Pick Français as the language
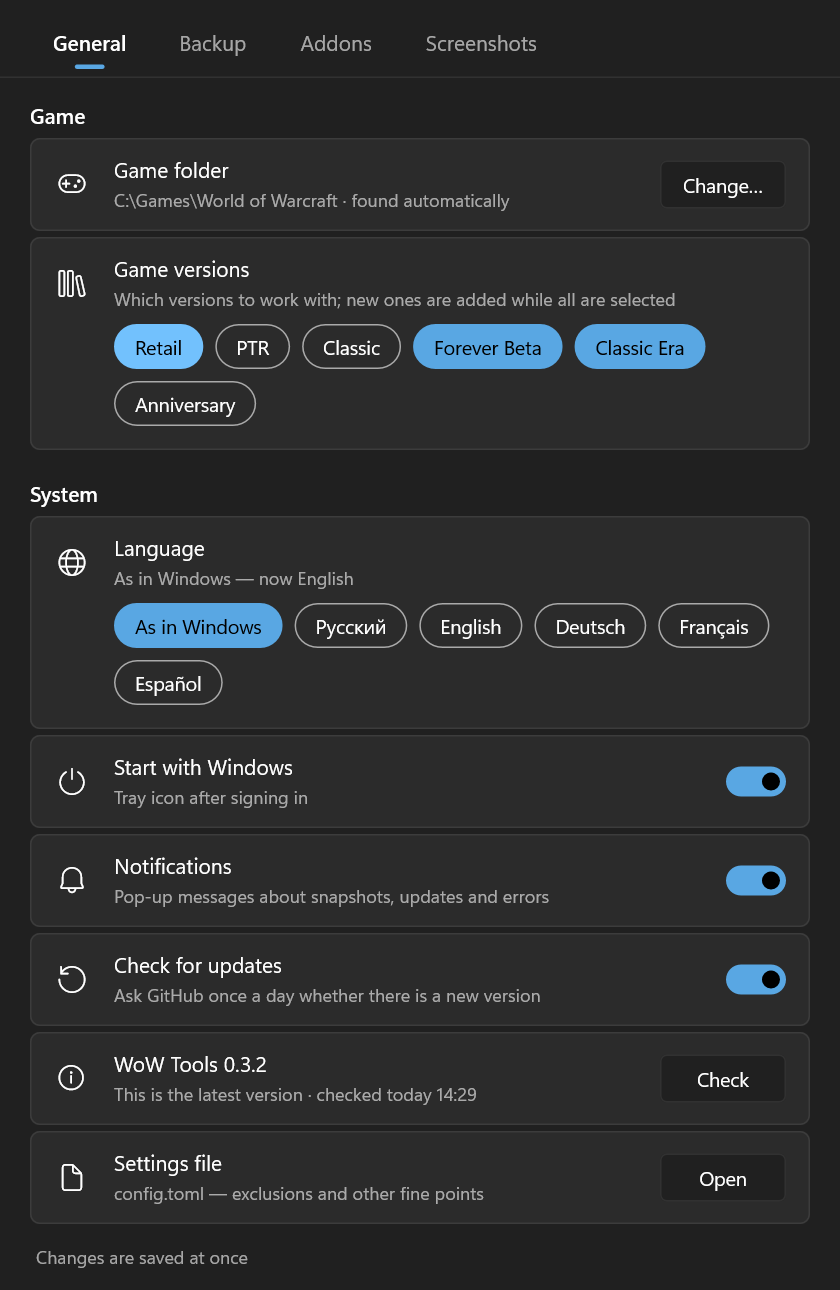Screen dimensions: 840x1290 point(714,627)
